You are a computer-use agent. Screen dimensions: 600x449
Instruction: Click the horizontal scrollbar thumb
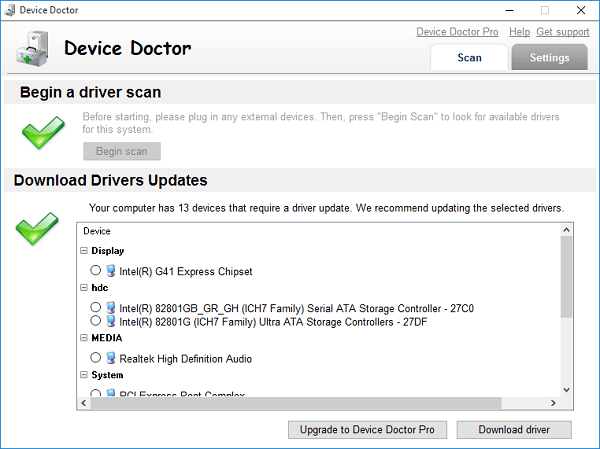[296, 403]
